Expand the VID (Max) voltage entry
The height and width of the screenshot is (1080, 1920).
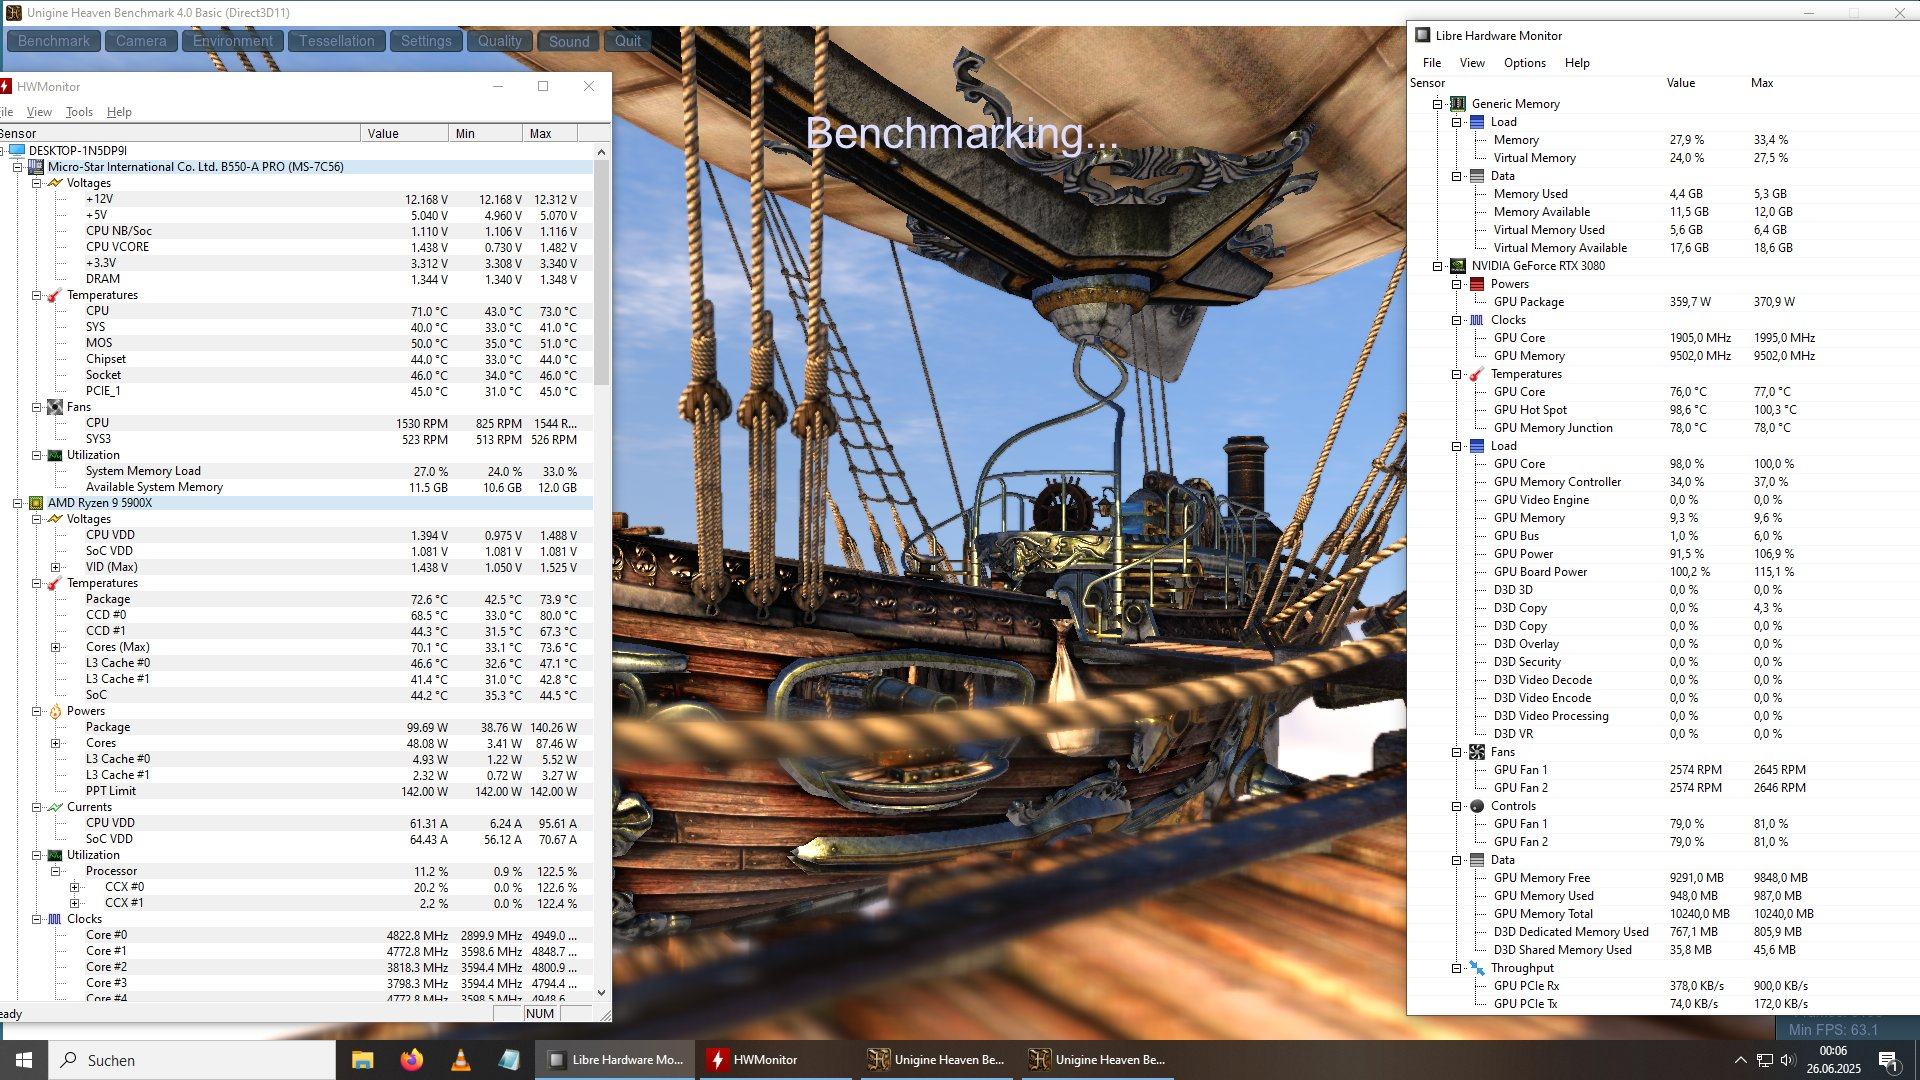click(56, 567)
